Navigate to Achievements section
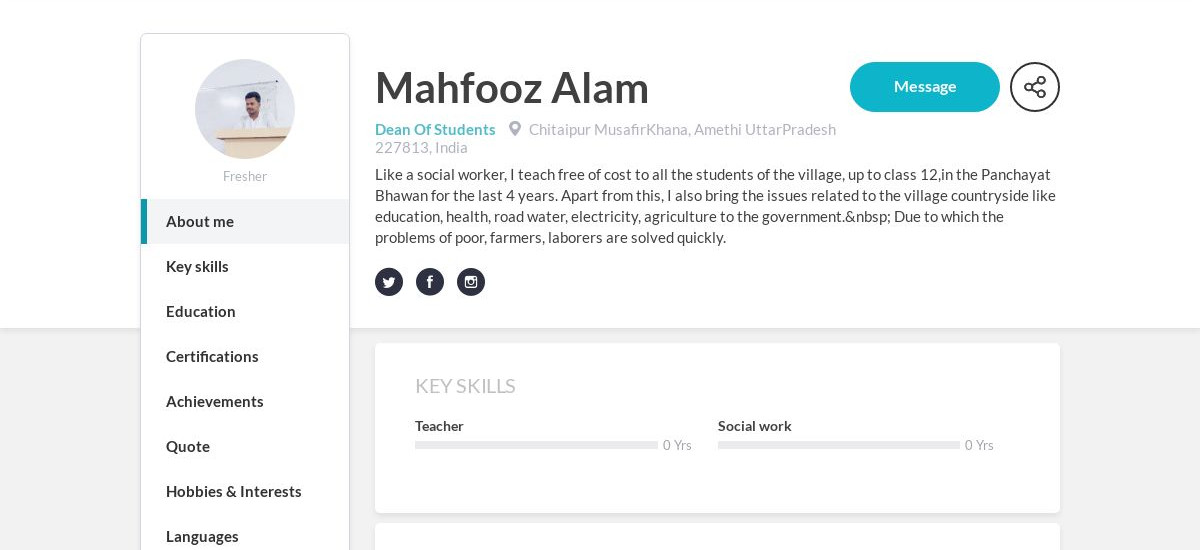1200x550 pixels. coord(245,401)
